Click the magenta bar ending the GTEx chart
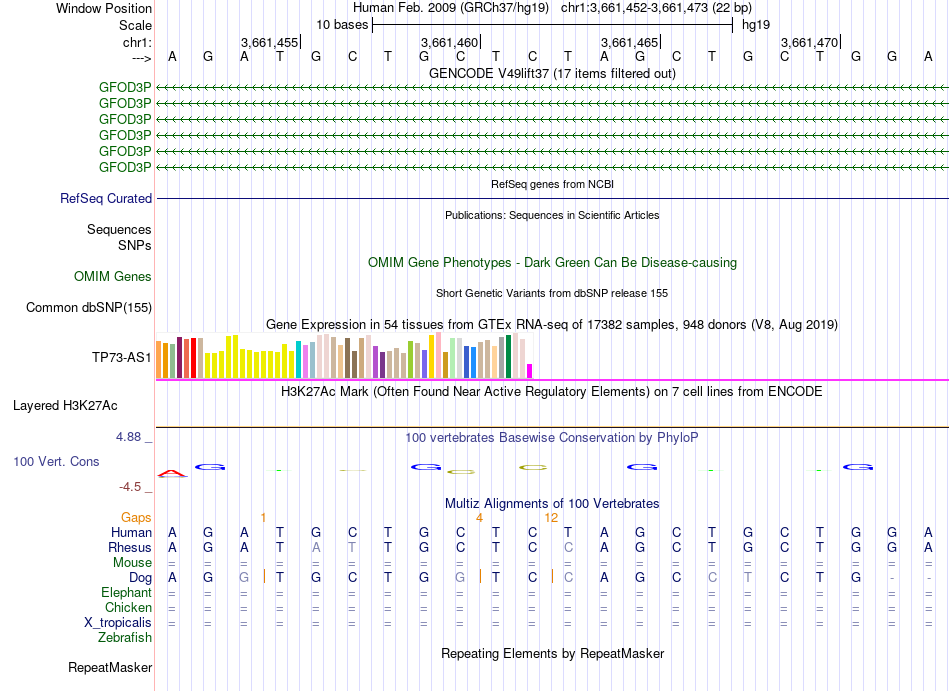Viewport: 950px width, 691px height. 530,371
